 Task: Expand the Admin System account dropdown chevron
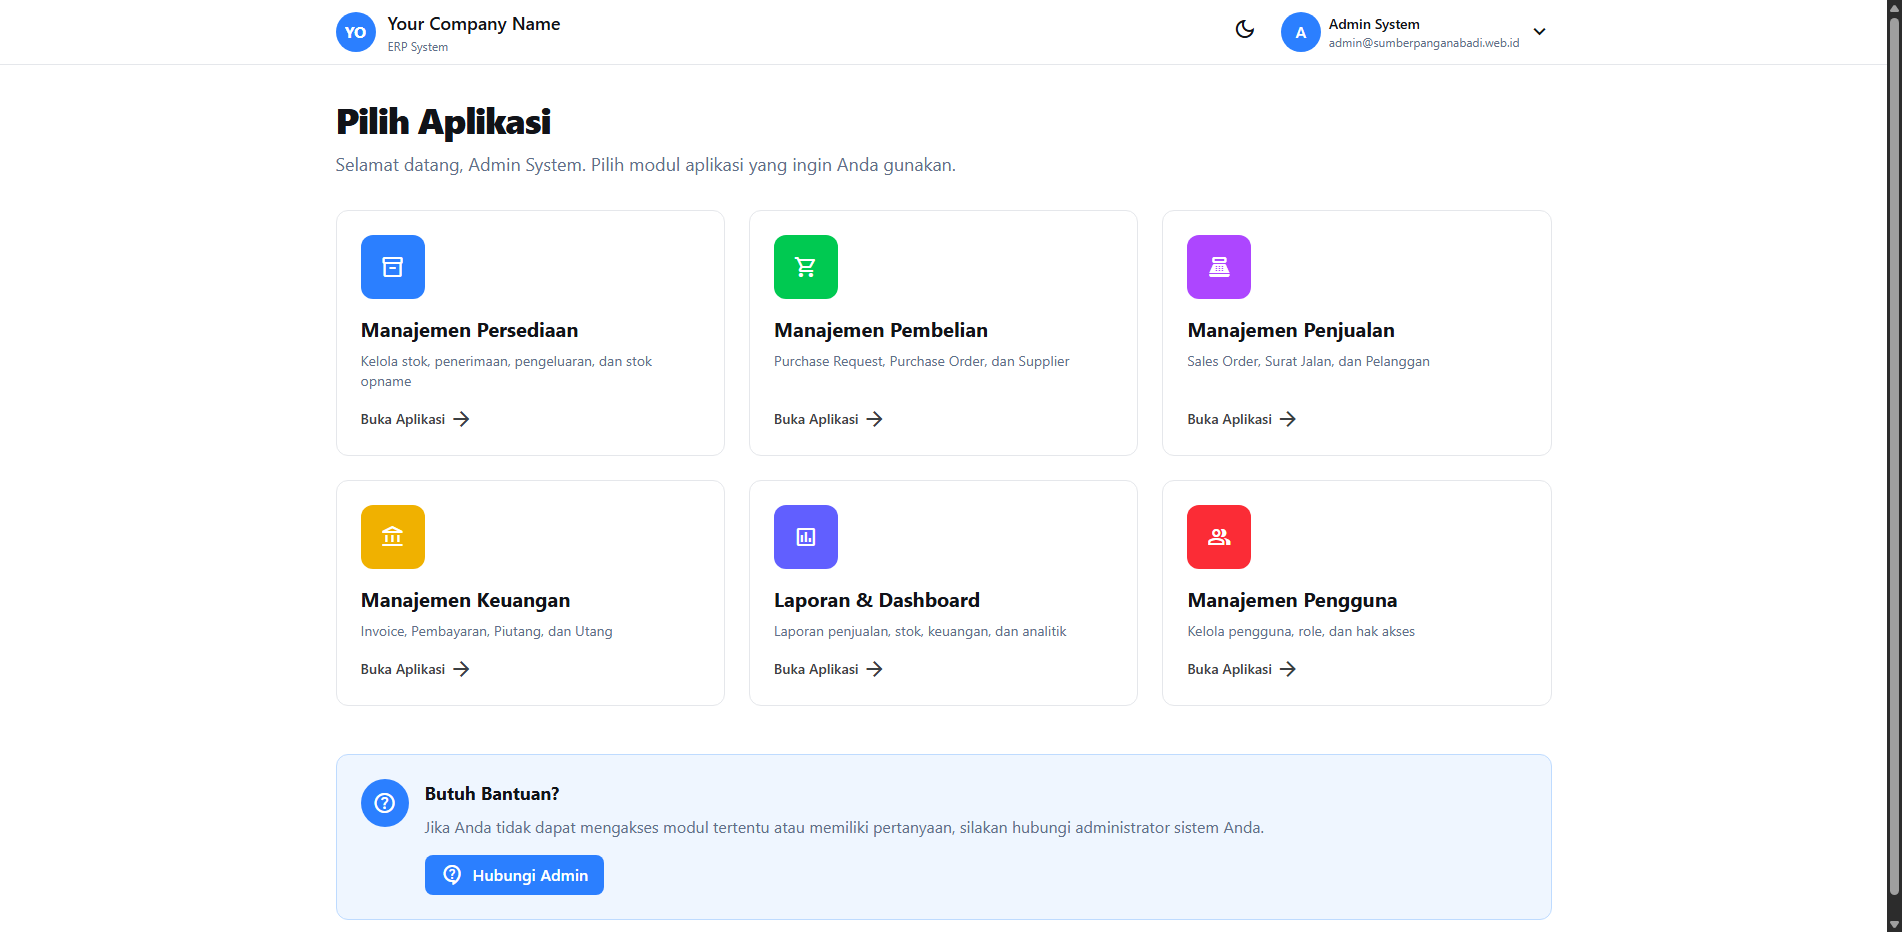pos(1539,32)
